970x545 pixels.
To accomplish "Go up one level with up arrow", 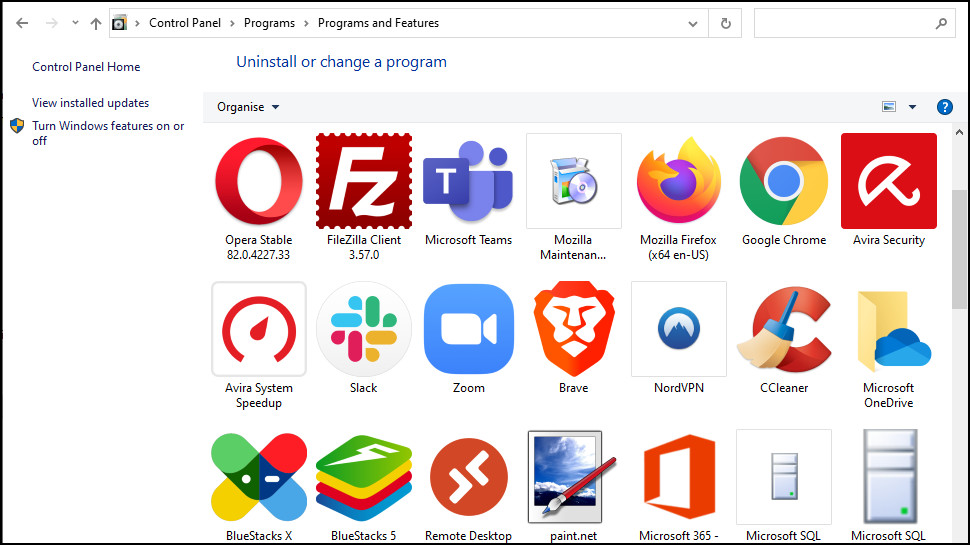I will pos(95,24).
